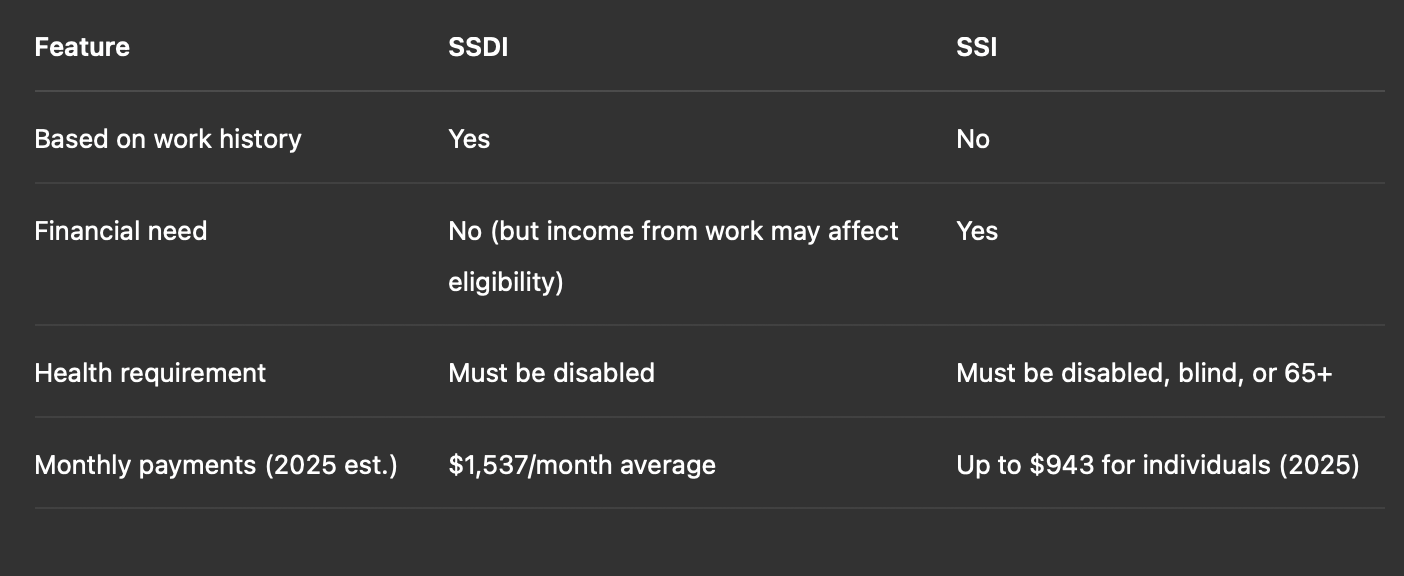
Task: Click 'Must be disabled, blind, or 65+' cell
Action: pyautogui.click(x=1144, y=373)
